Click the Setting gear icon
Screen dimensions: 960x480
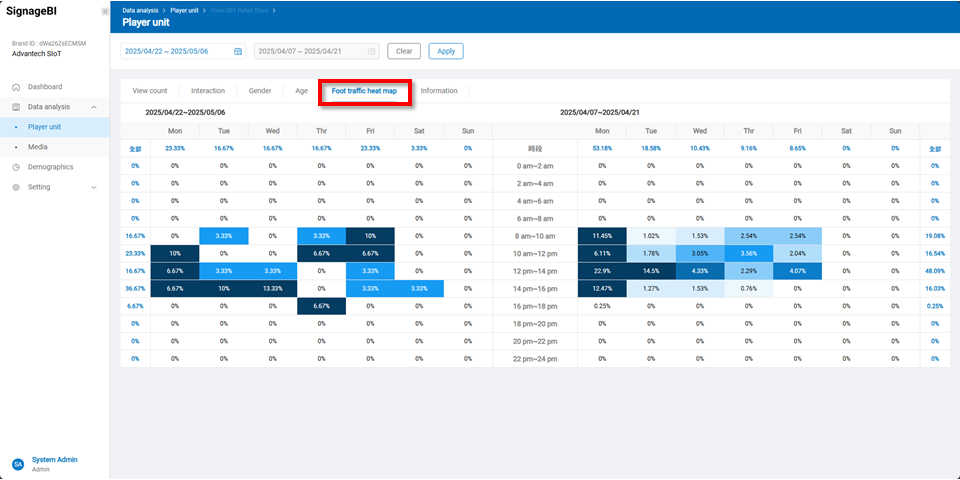tap(16, 187)
